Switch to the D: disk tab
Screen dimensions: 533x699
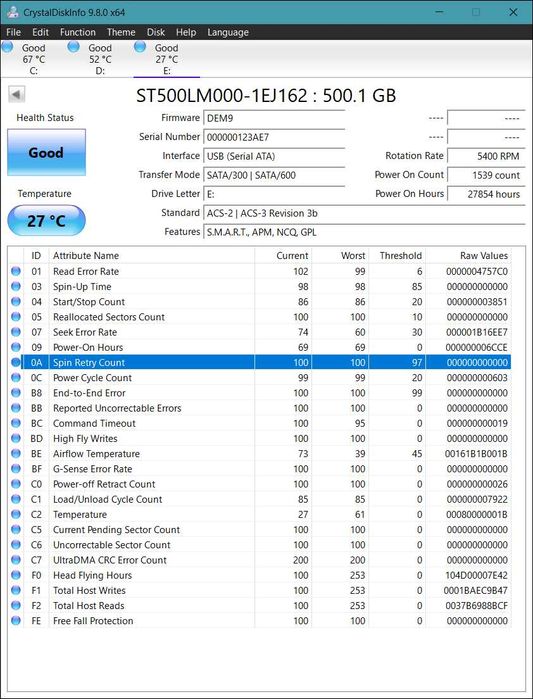tap(100, 59)
